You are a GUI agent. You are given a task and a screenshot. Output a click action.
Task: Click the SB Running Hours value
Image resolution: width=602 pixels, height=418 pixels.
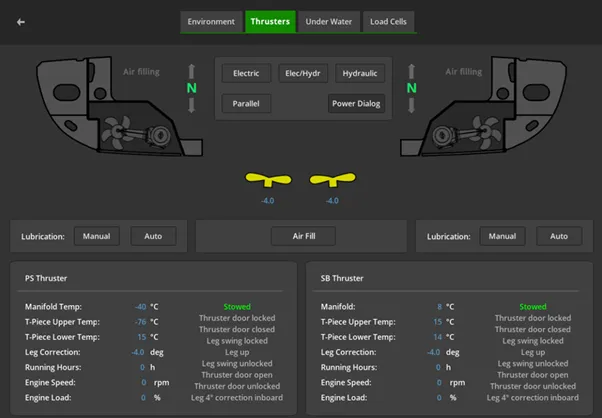point(438,367)
